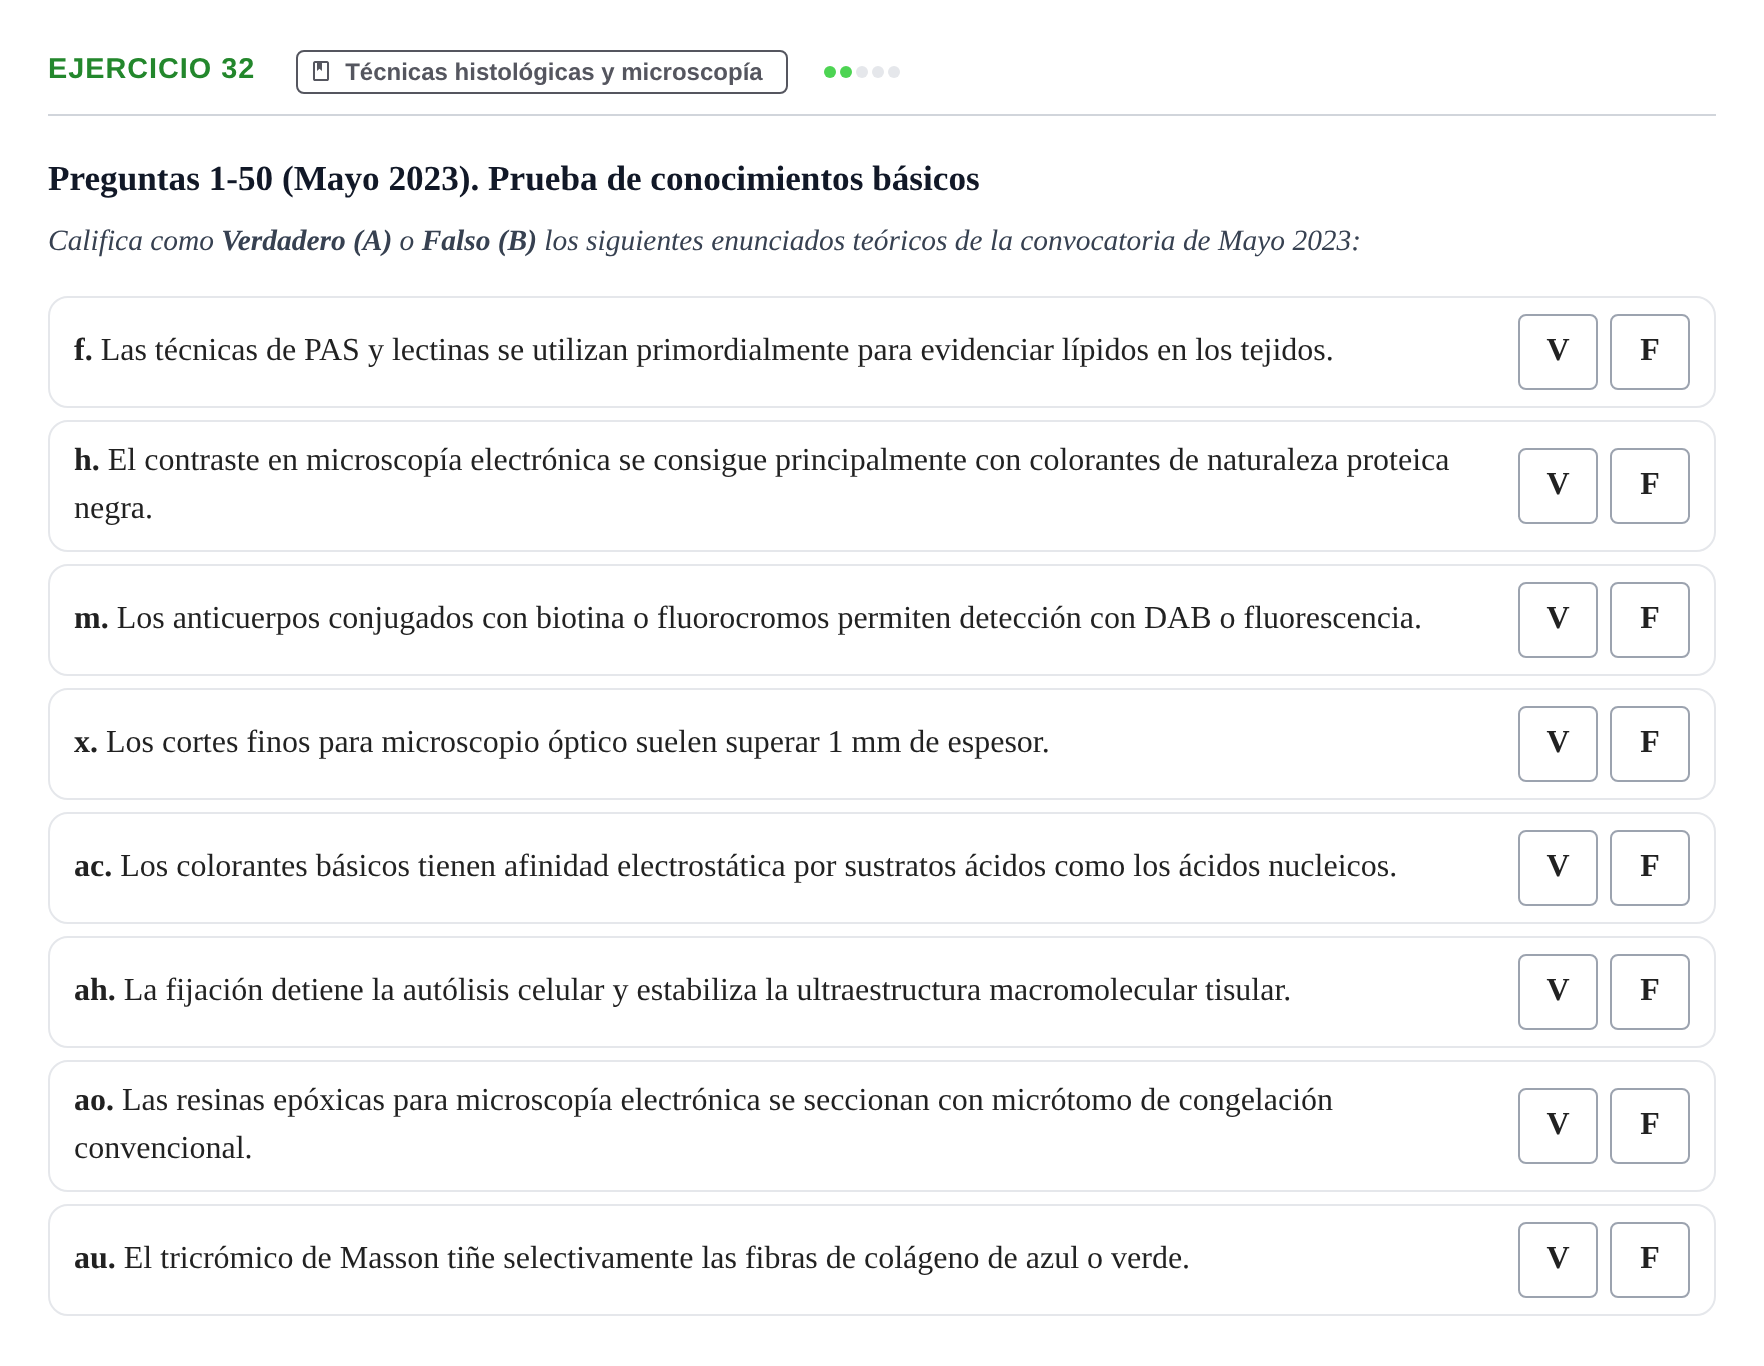This screenshot has width=1764, height=1366.
Task: Click statement text about PAS y lectinas
Action: pos(704,351)
